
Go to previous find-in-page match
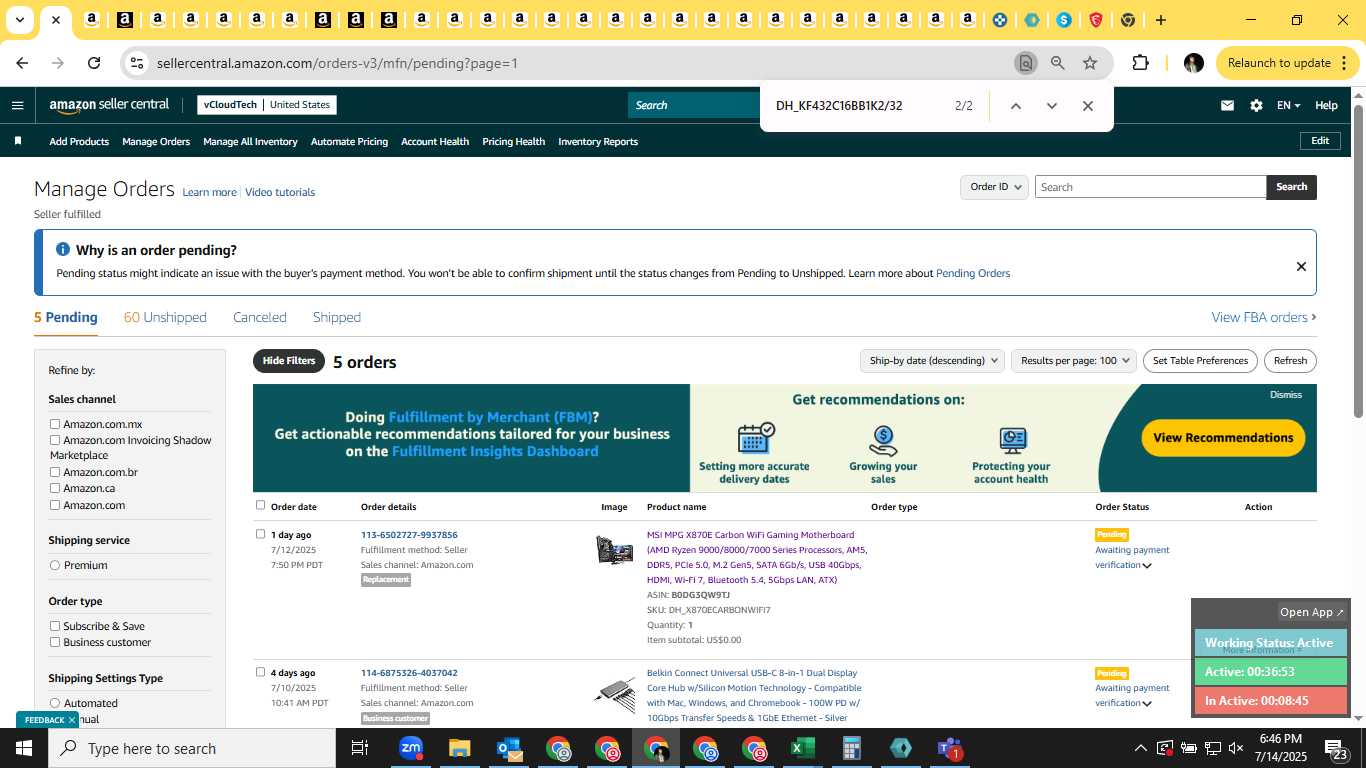point(1016,106)
